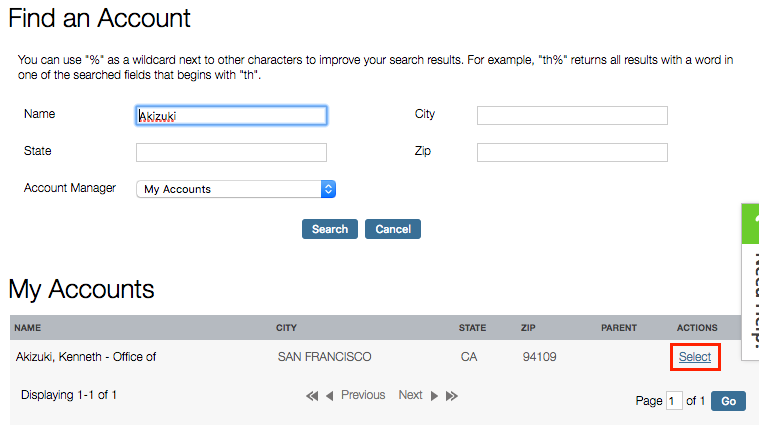Open the green Need Help side tab
Screen dimensions: 759x431
[x=750, y=282]
